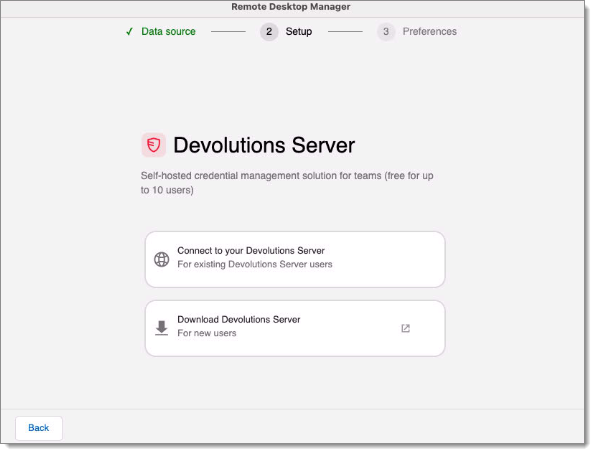The height and width of the screenshot is (454, 595).
Task: Click the external link icon on Download card
Action: [405, 328]
